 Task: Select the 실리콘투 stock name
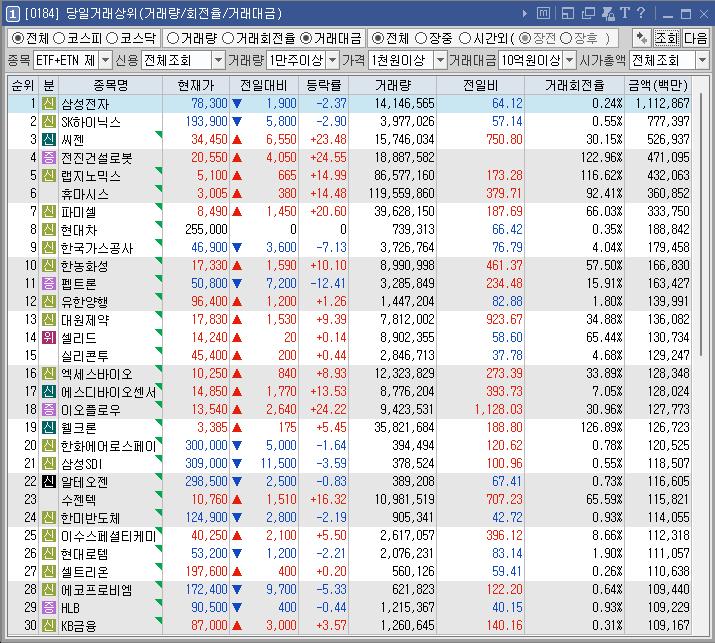85,356
